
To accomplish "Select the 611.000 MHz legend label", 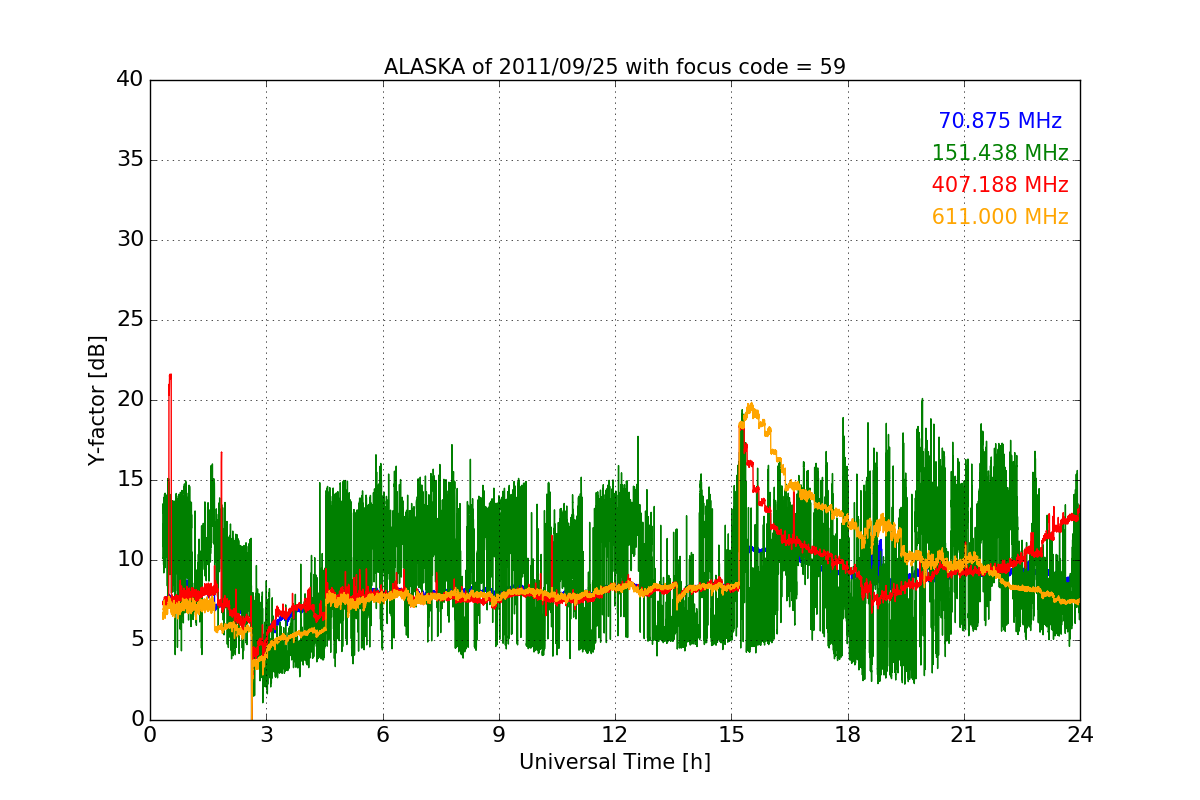I will [1000, 217].
